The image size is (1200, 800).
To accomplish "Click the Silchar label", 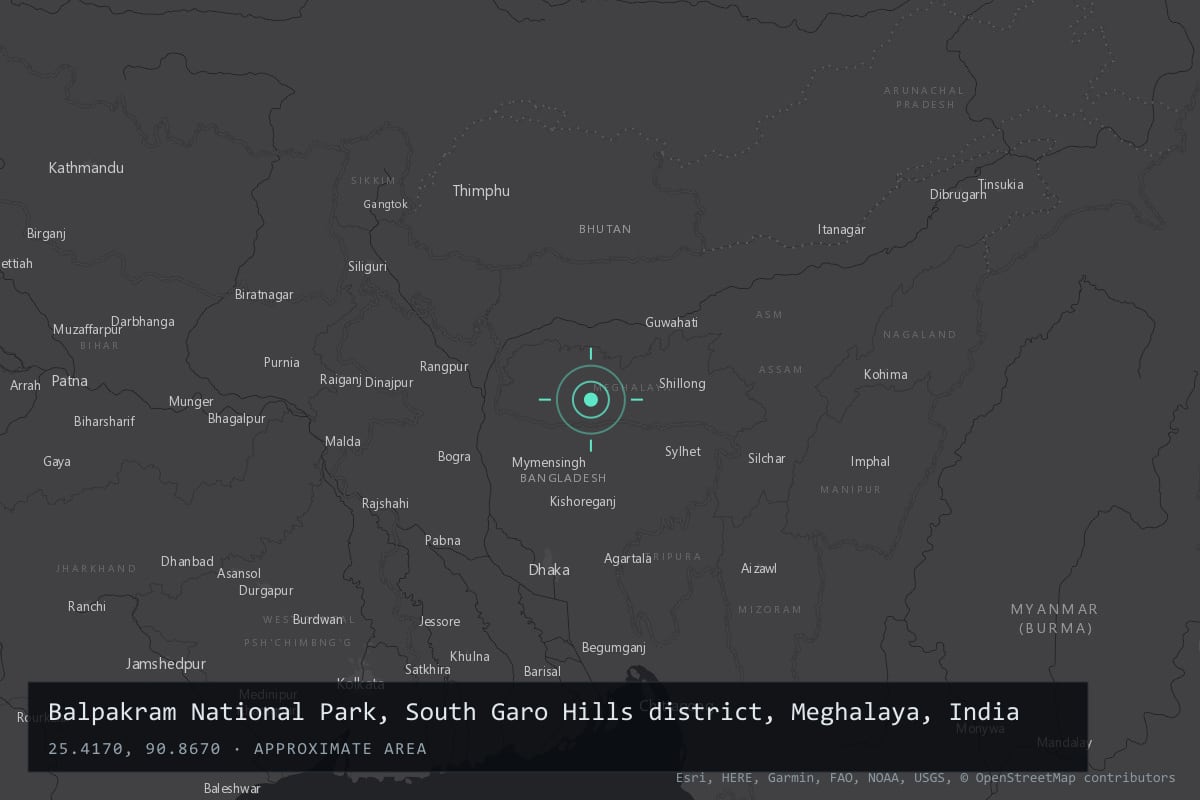I will pos(767,459).
